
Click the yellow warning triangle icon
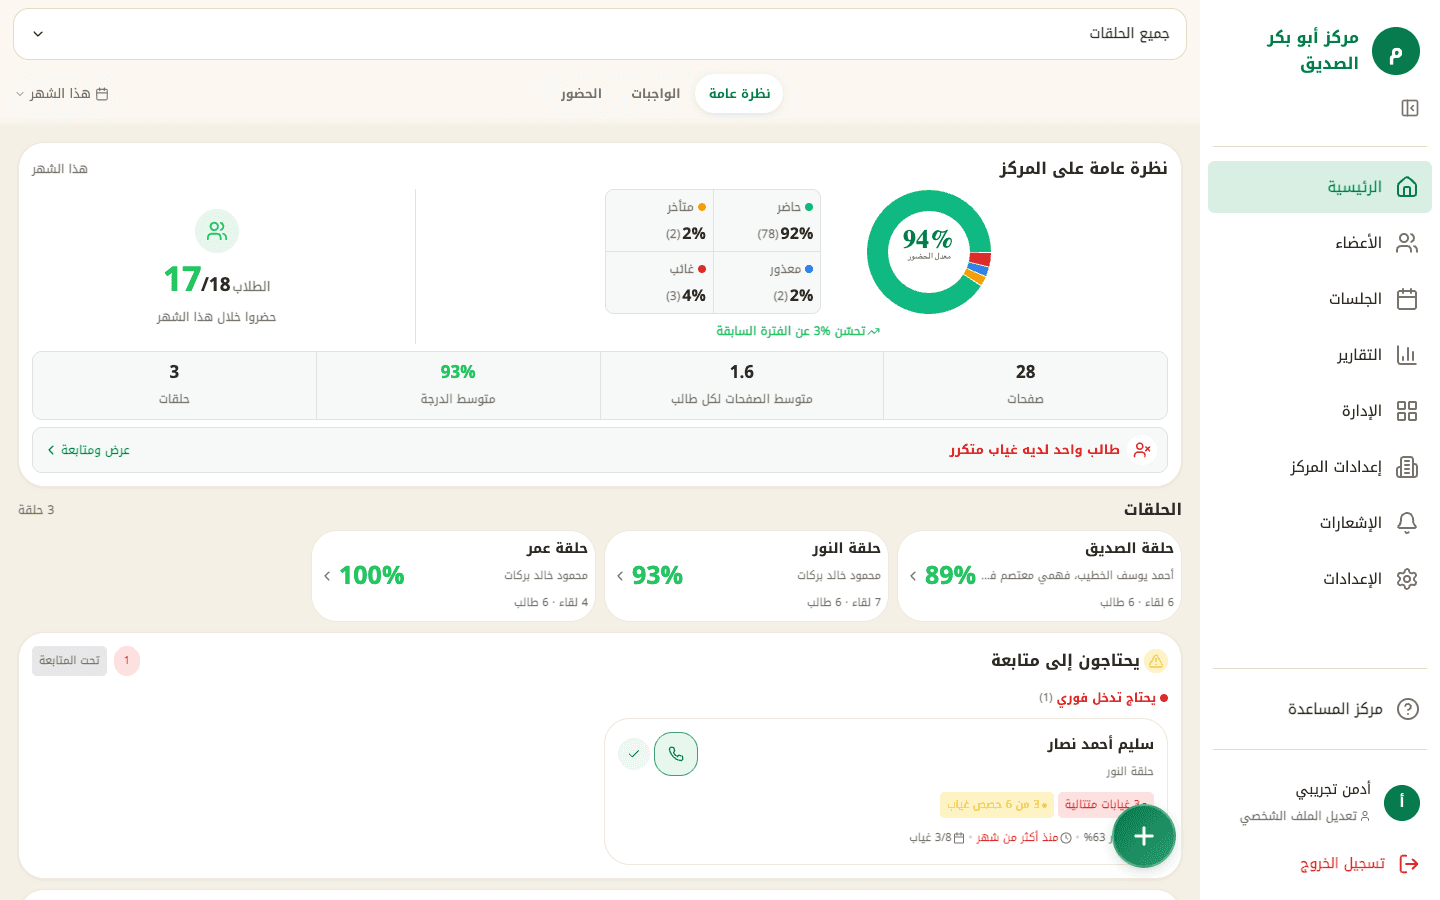point(1156,661)
